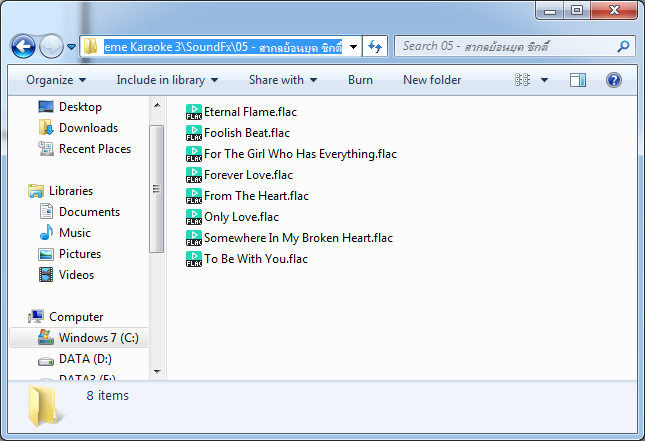Select Computer in navigation pane
Viewport: 645px width, 441px height.
point(76,317)
